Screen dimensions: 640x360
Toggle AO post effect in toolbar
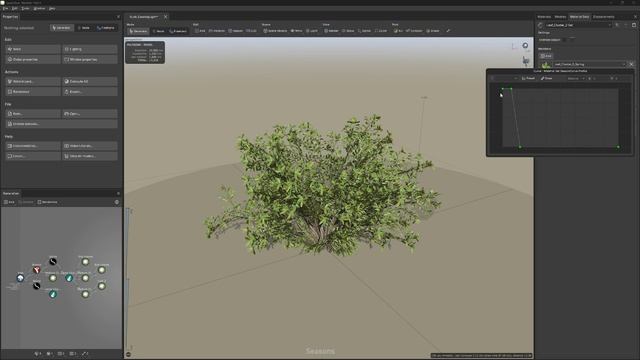tap(398, 31)
